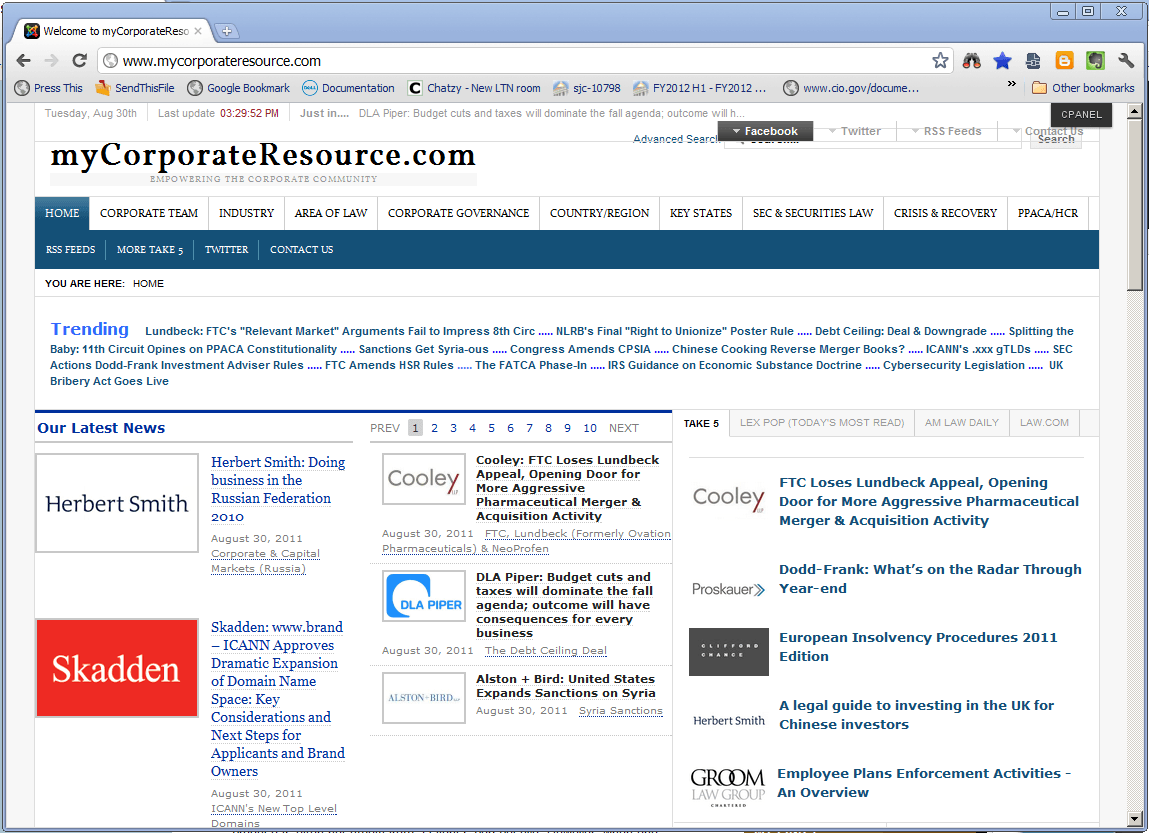The width and height of the screenshot is (1149, 833).
Task: Open CORPORATE GOVERNANCE menu
Action: click(458, 213)
